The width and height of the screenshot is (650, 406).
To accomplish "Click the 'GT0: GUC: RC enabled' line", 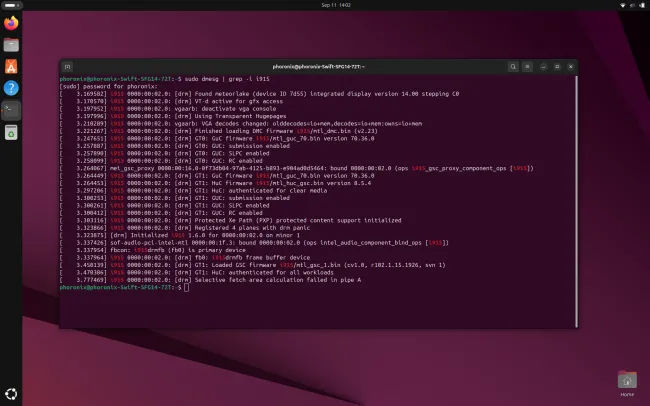I will (161, 161).
